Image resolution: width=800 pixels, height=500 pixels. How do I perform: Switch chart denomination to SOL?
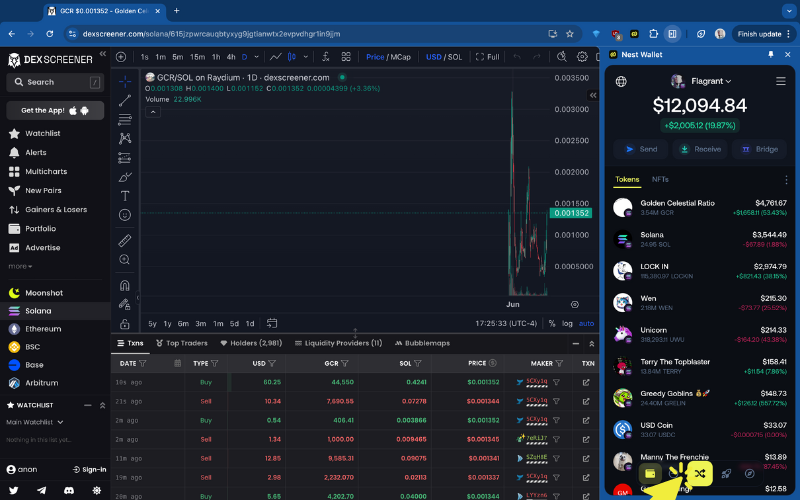(455, 57)
